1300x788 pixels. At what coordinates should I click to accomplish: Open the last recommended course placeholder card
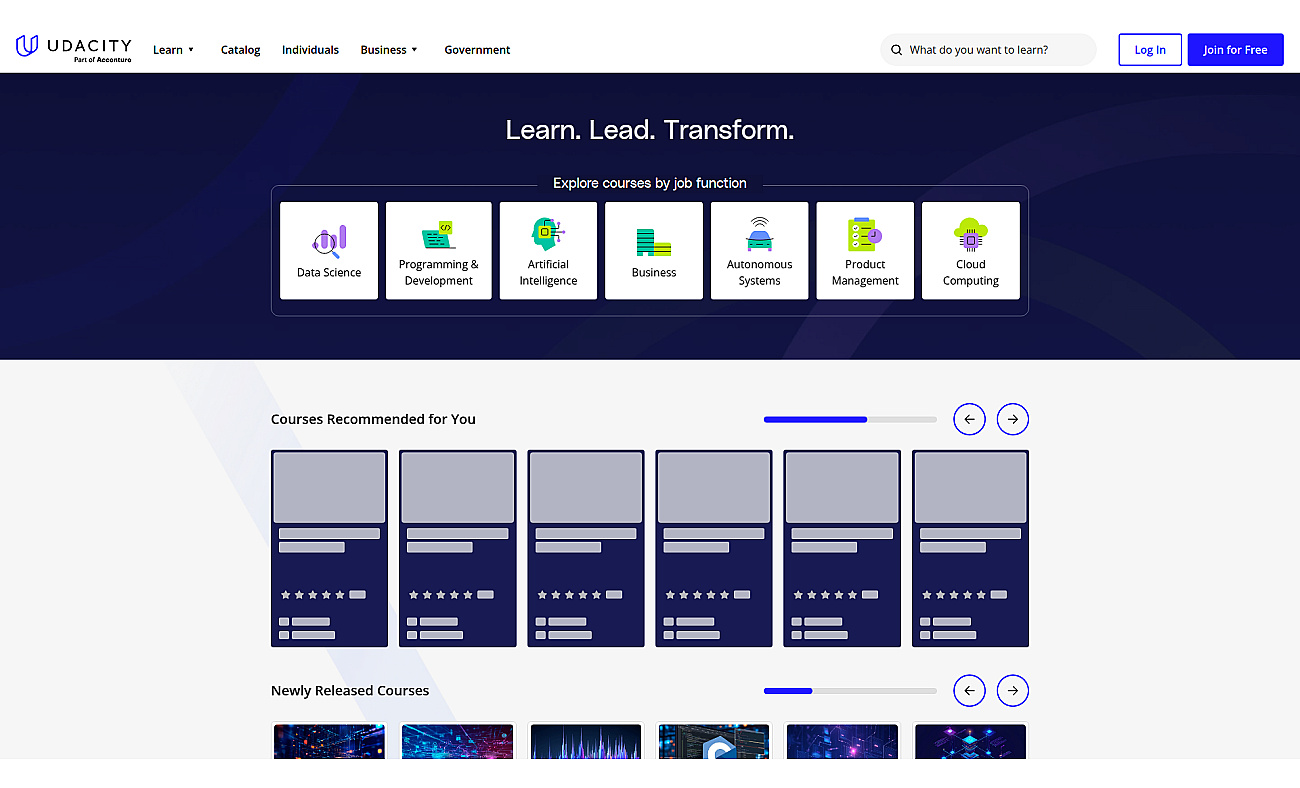pyautogui.click(x=970, y=548)
